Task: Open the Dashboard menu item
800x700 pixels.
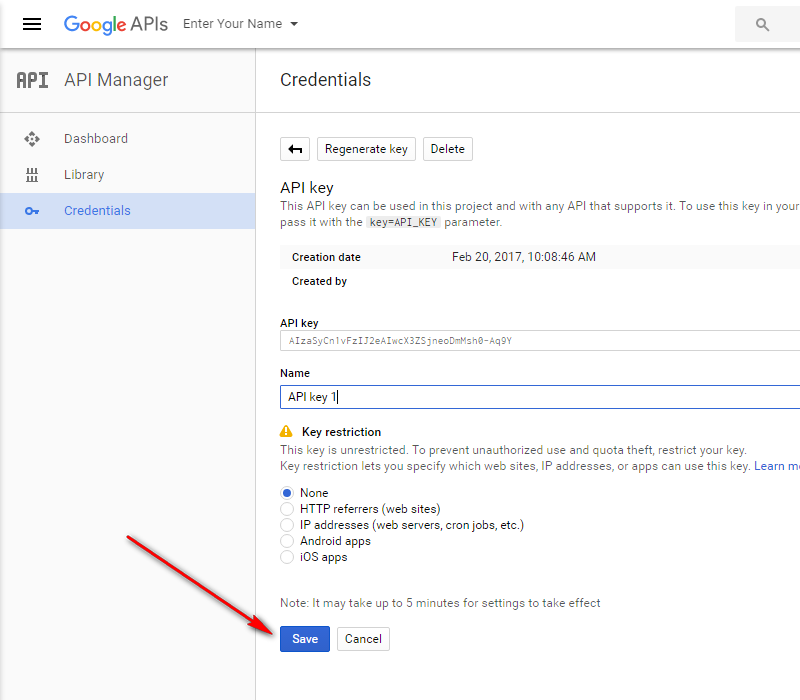Action: 96,139
